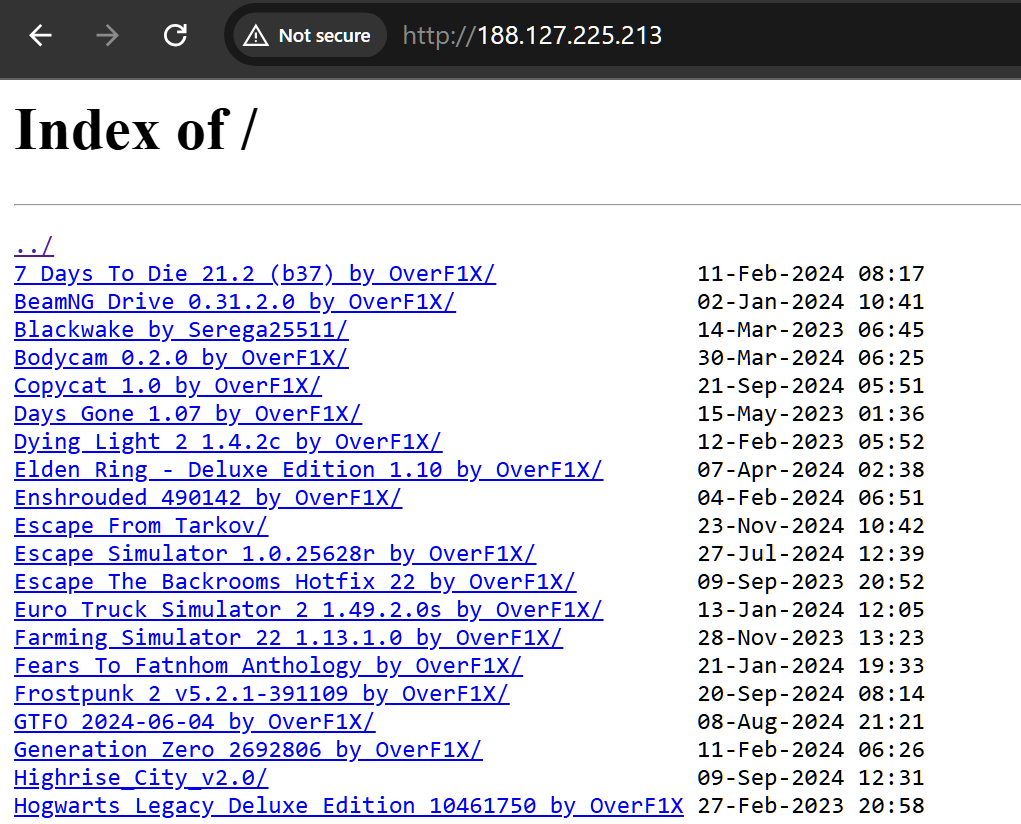
Task: Open Euro Truck Simulator 2 folder
Action: point(309,610)
